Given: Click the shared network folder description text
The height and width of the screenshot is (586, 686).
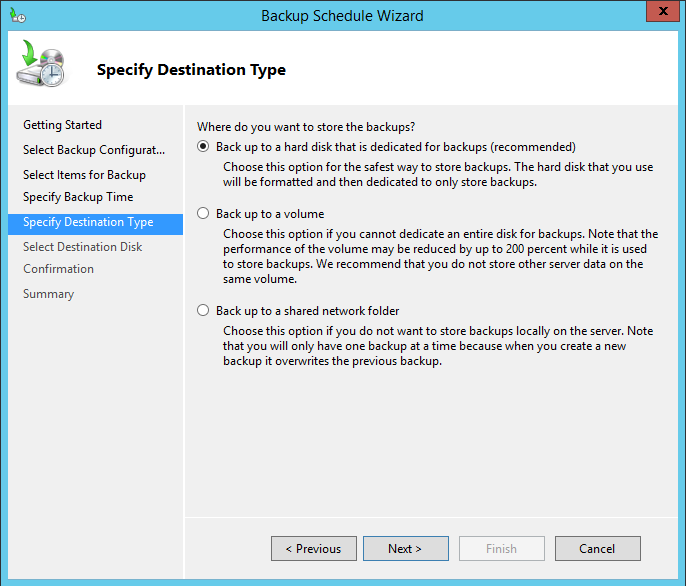Looking at the screenshot, I should point(438,346).
